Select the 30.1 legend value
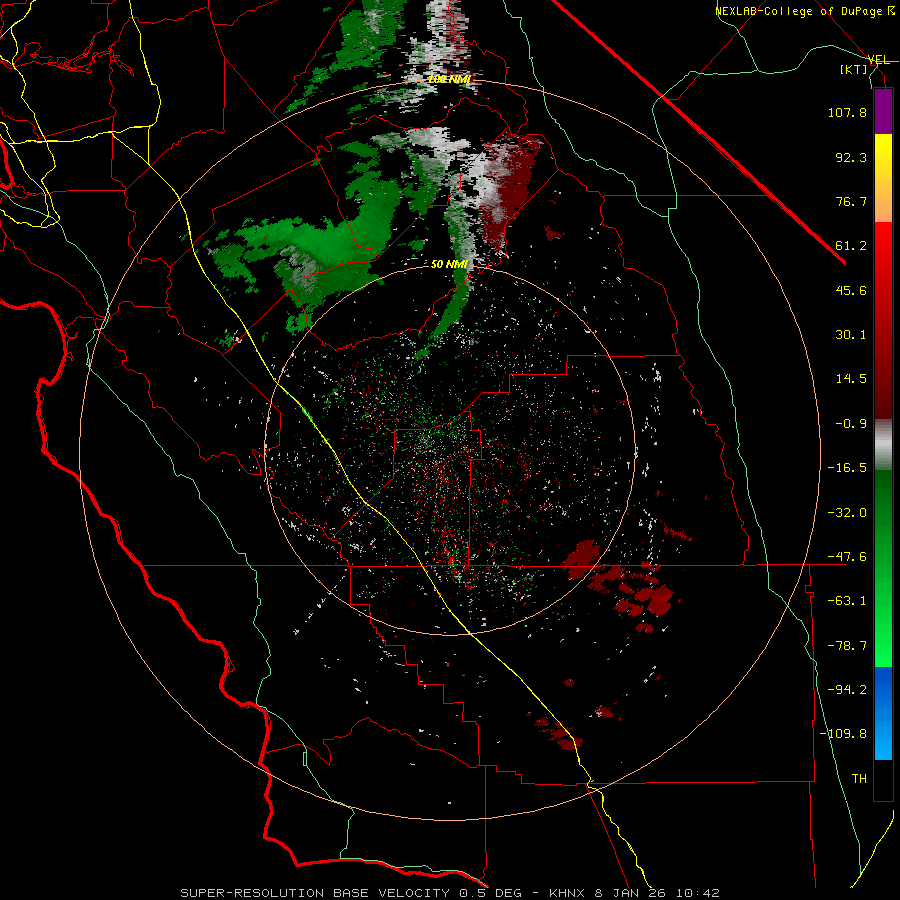 coord(851,335)
